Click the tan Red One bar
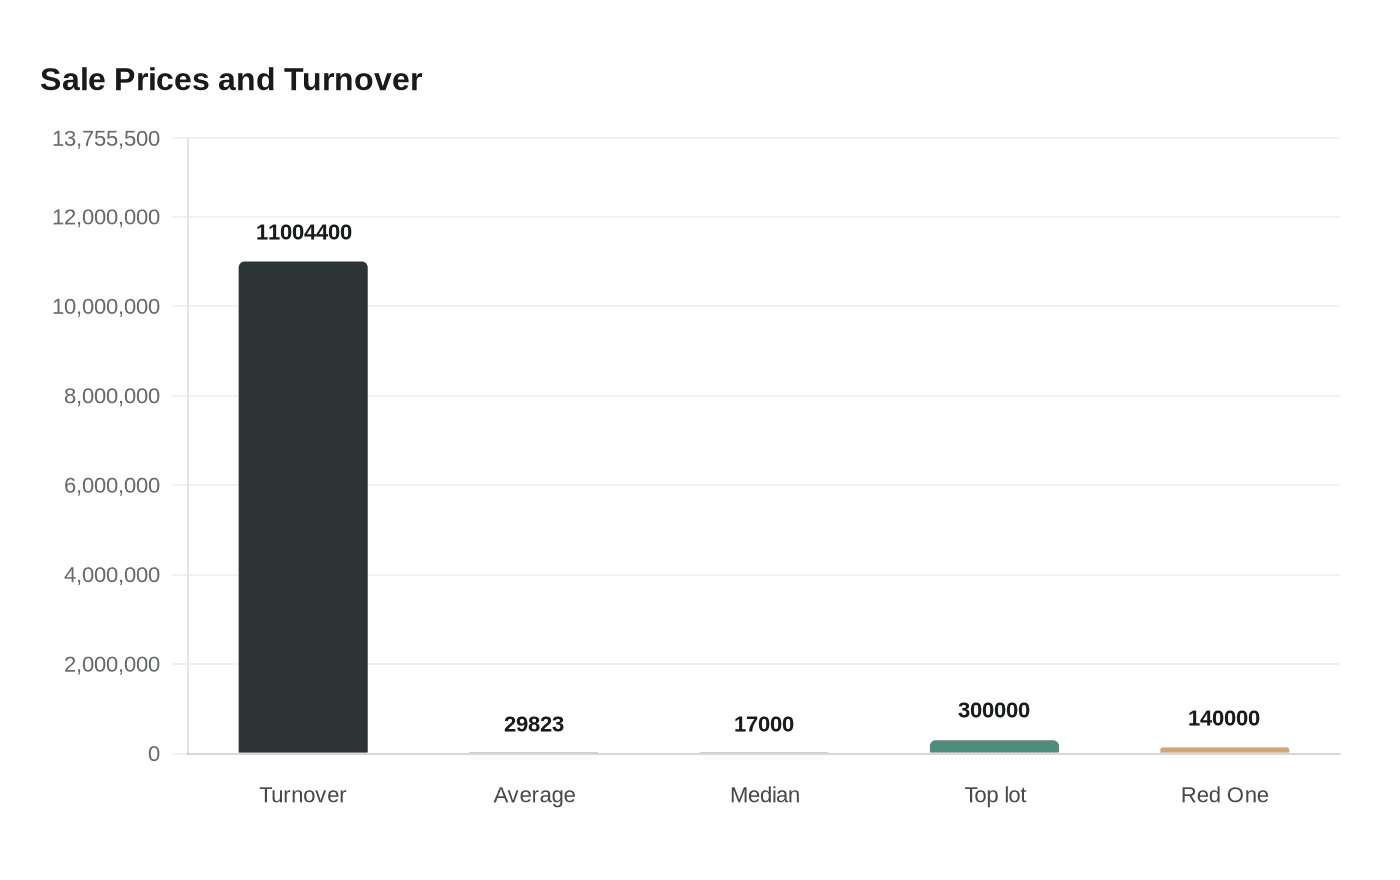The width and height of the screenshot is (1400, 880). point(1224,750)
